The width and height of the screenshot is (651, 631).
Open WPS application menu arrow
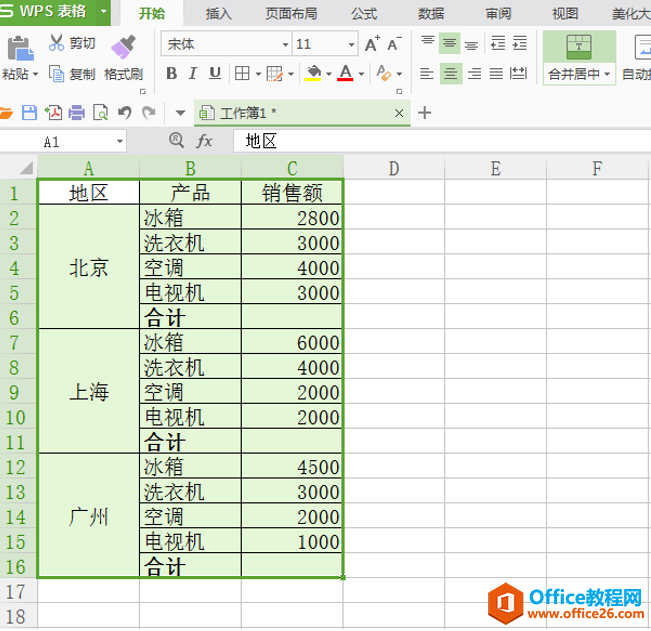tap(104, 11)
